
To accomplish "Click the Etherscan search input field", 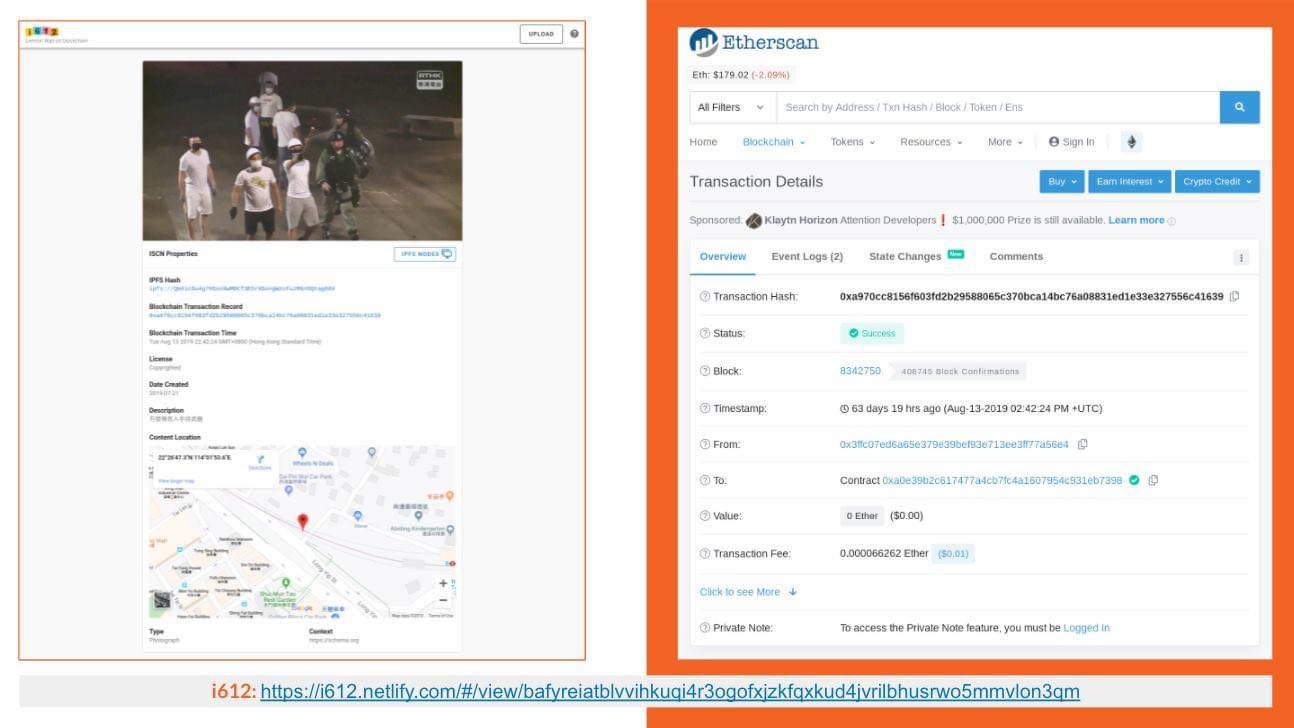I will pos(997,107).
